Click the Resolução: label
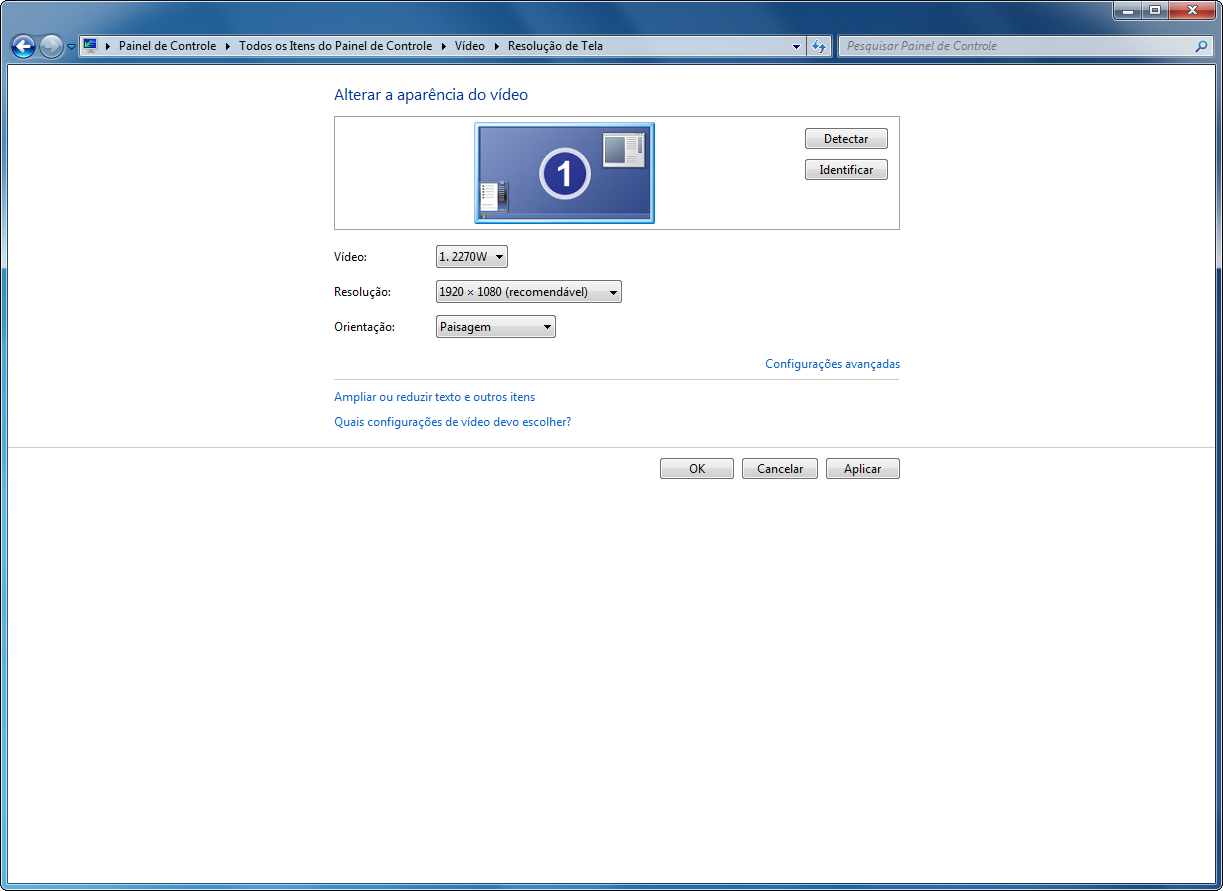The image size is (1223, 891). (x=362, y=292)
